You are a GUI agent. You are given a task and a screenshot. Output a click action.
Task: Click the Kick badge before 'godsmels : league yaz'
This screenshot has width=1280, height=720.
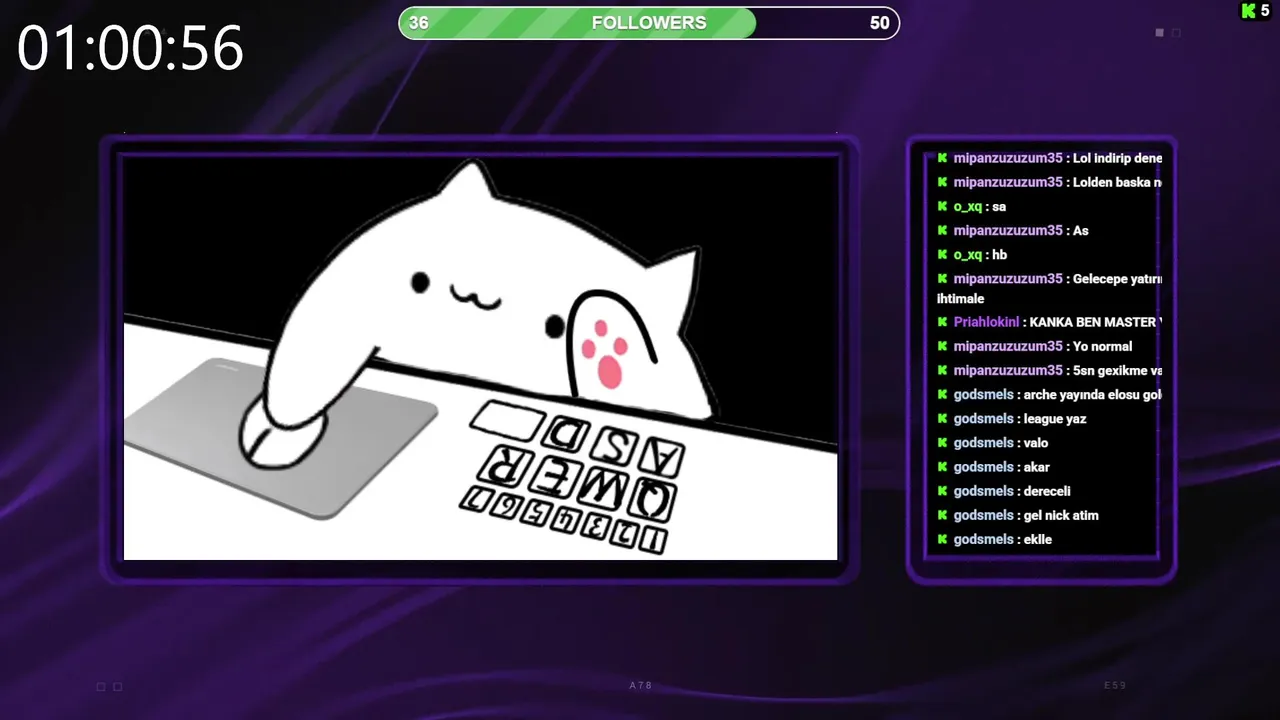942,418
